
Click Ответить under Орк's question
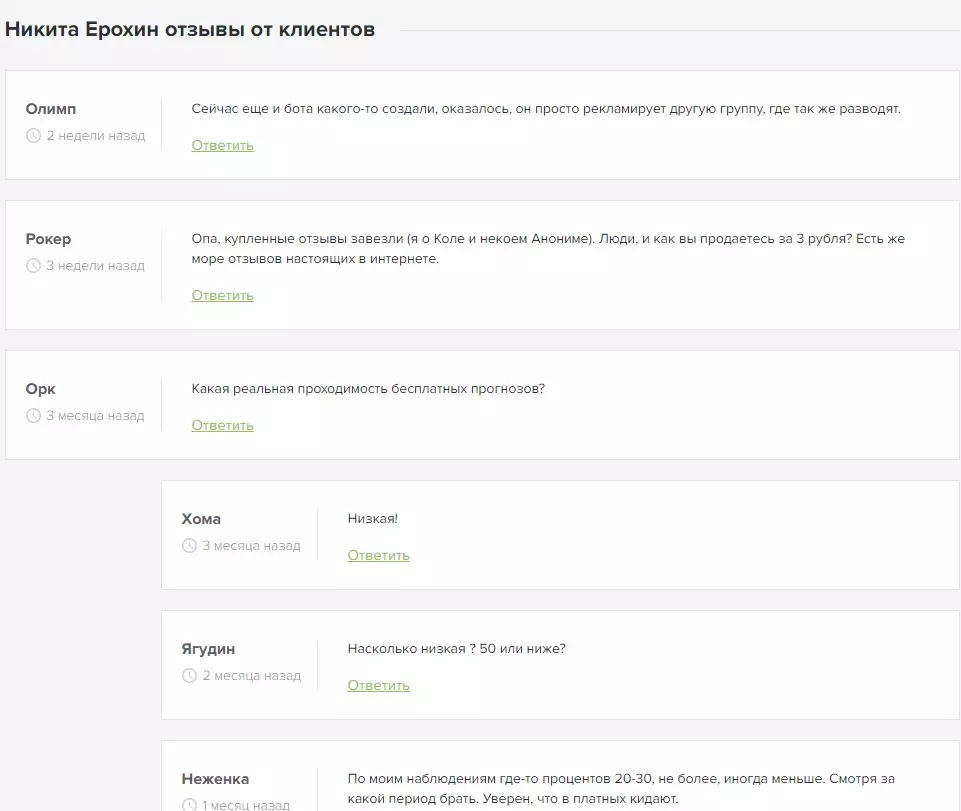[x=222, y=425]
